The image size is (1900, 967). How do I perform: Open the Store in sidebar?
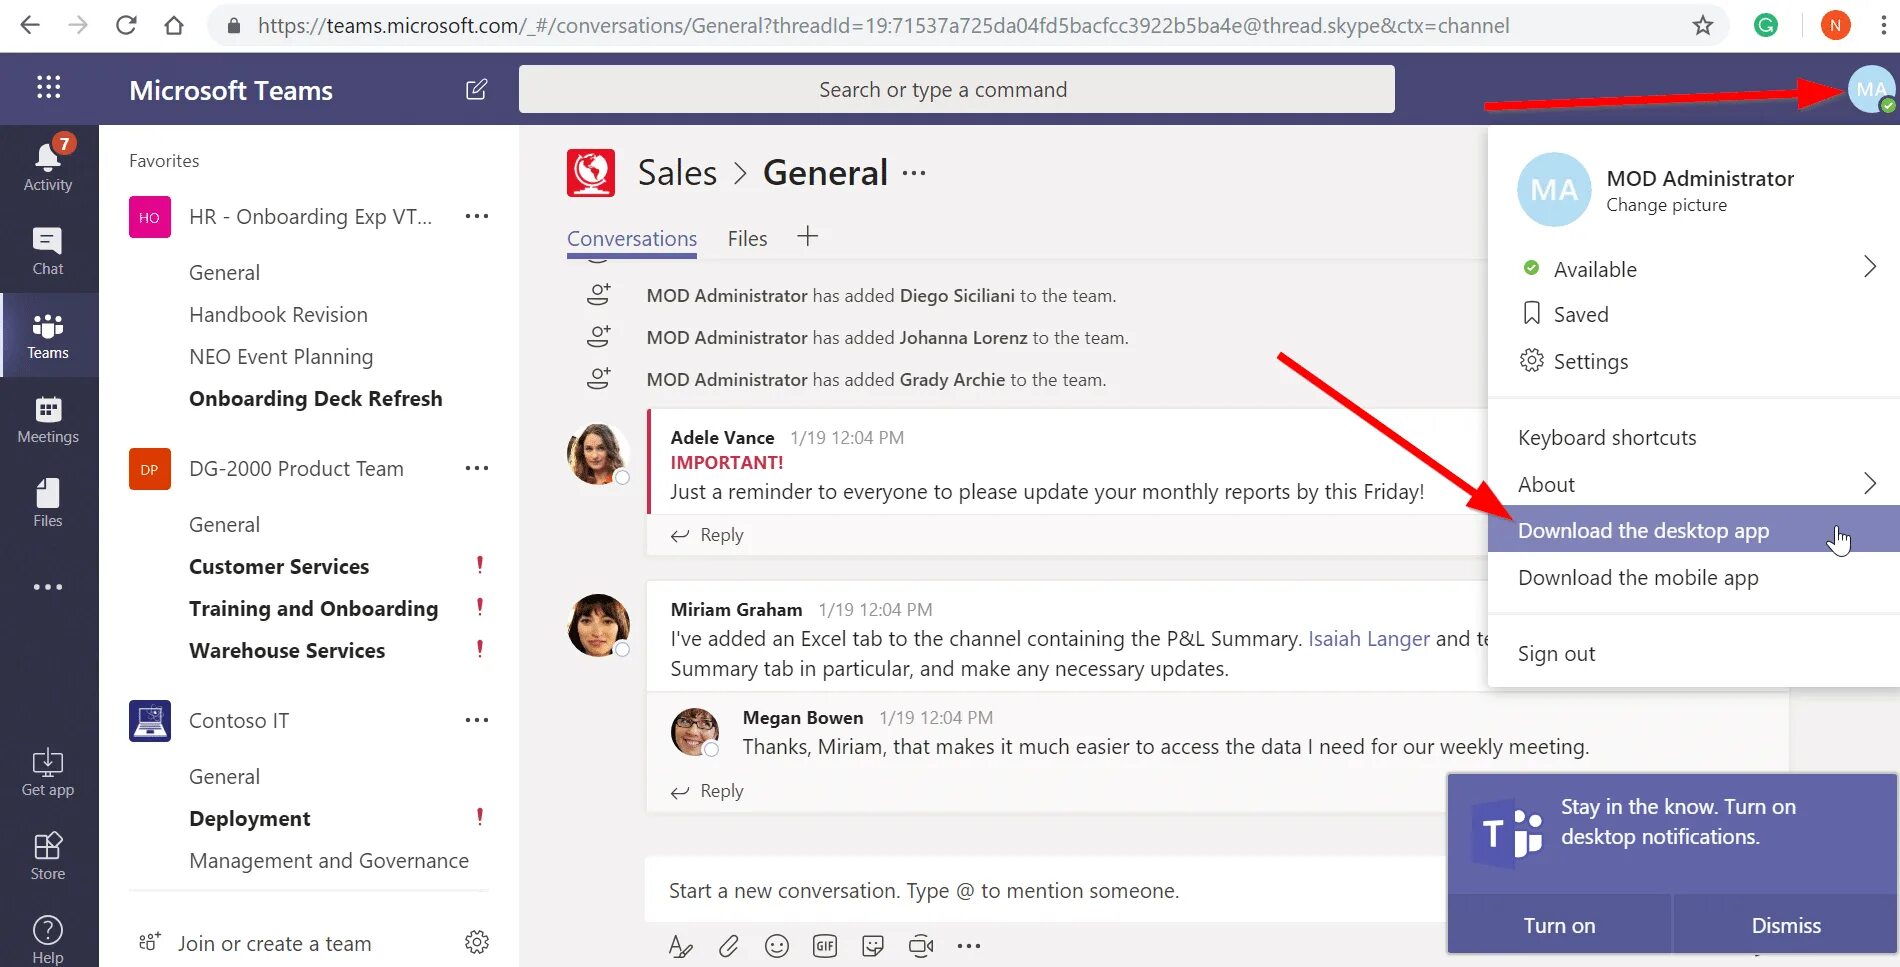48,856
